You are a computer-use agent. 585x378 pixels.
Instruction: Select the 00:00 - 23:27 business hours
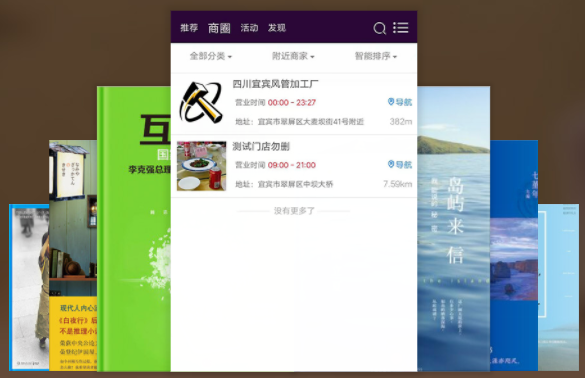[292, 103]
